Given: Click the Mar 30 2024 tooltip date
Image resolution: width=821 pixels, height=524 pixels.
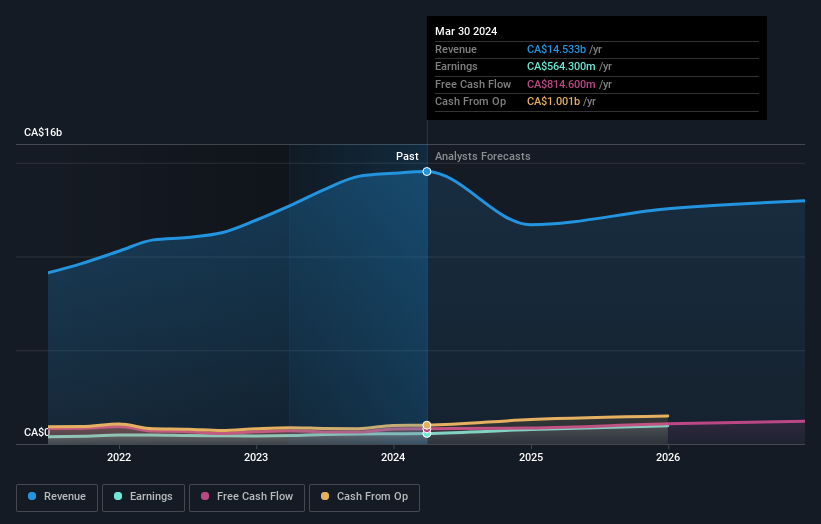Looking at the screenshot, I should click(466, 31).
